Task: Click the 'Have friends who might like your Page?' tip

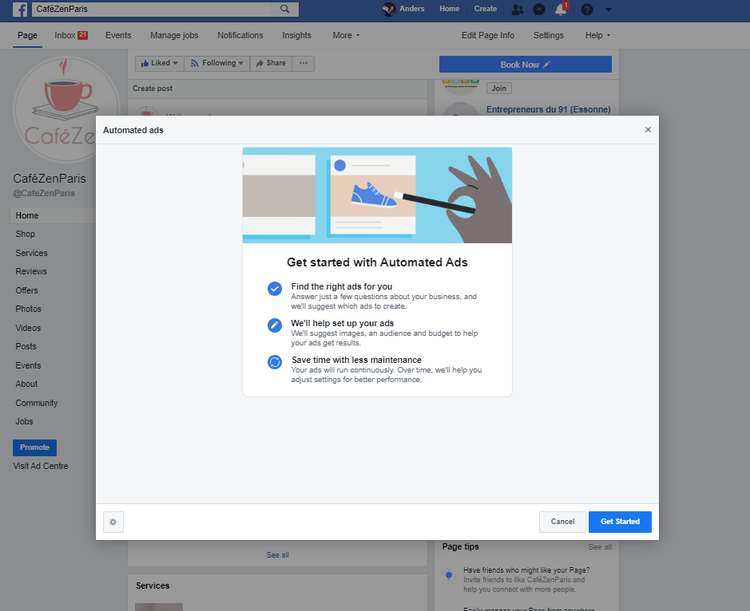Action: tap(526, 570)
